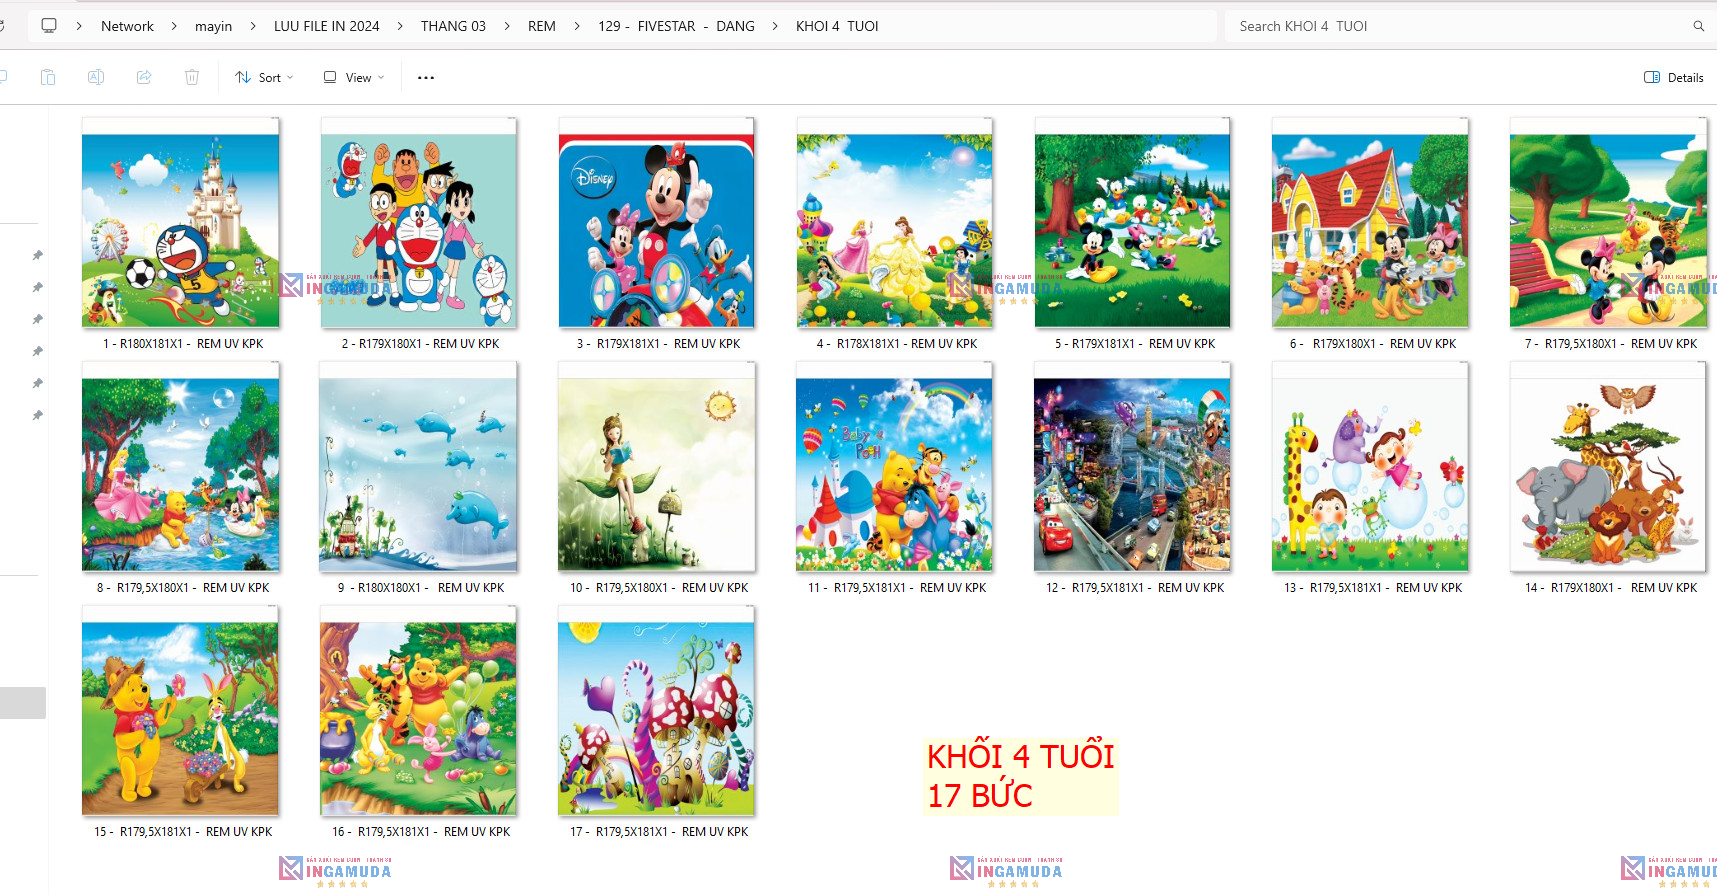1717x895 pixels.
Task: Open the See more three-dots menu
Action: 426,77
